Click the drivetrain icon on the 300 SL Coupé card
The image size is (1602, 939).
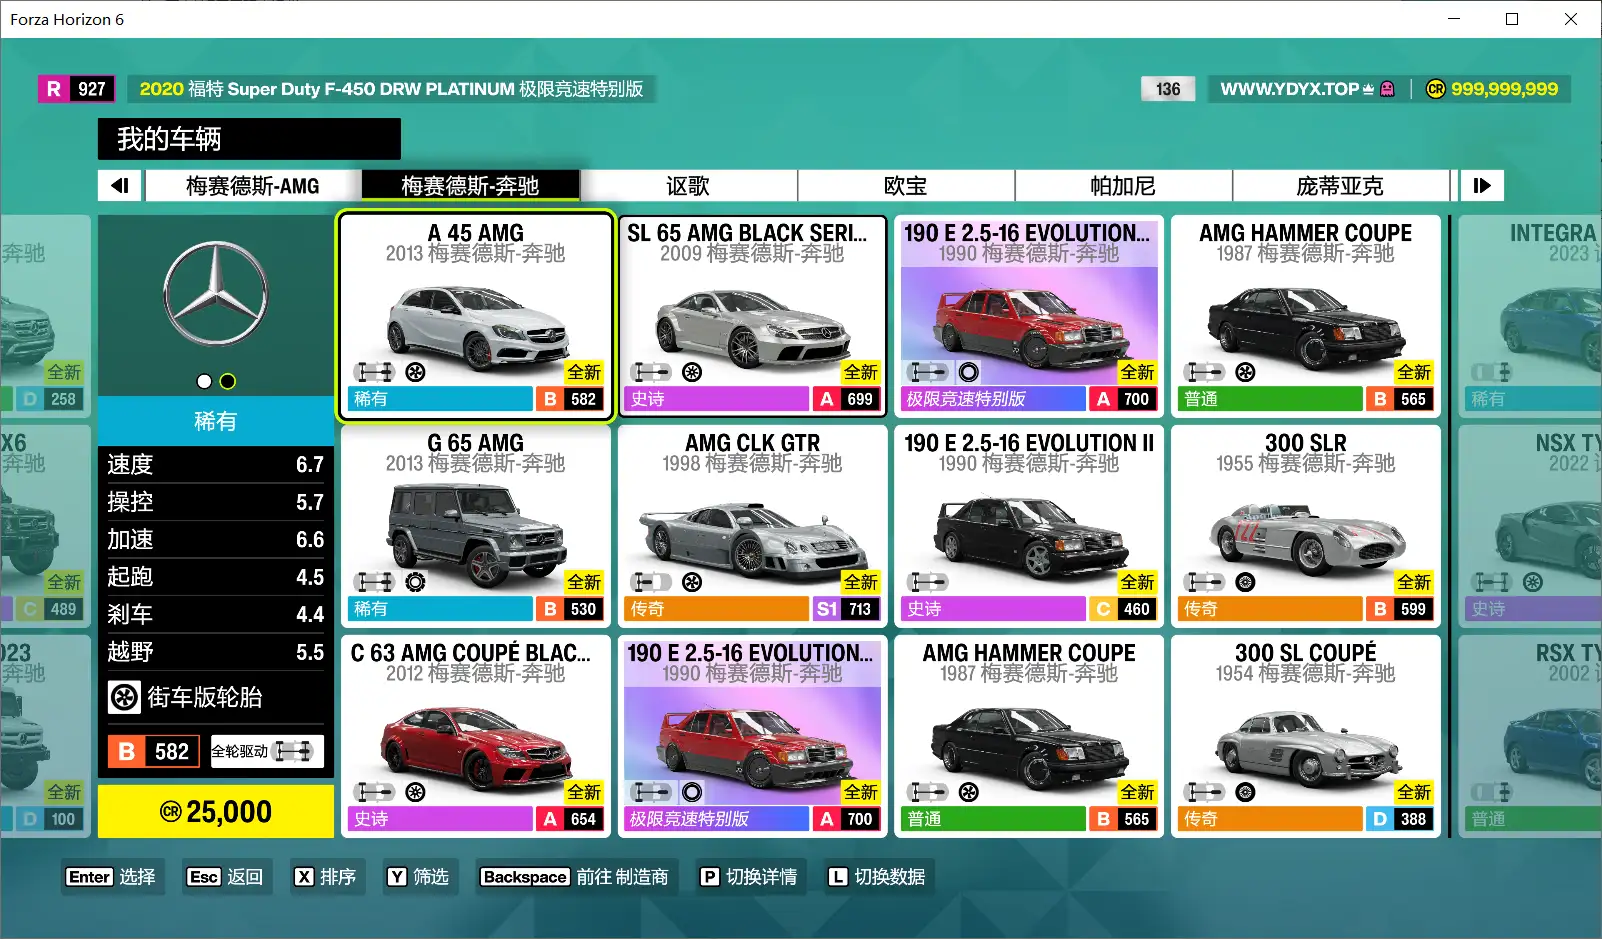(x=1205, y=792)
